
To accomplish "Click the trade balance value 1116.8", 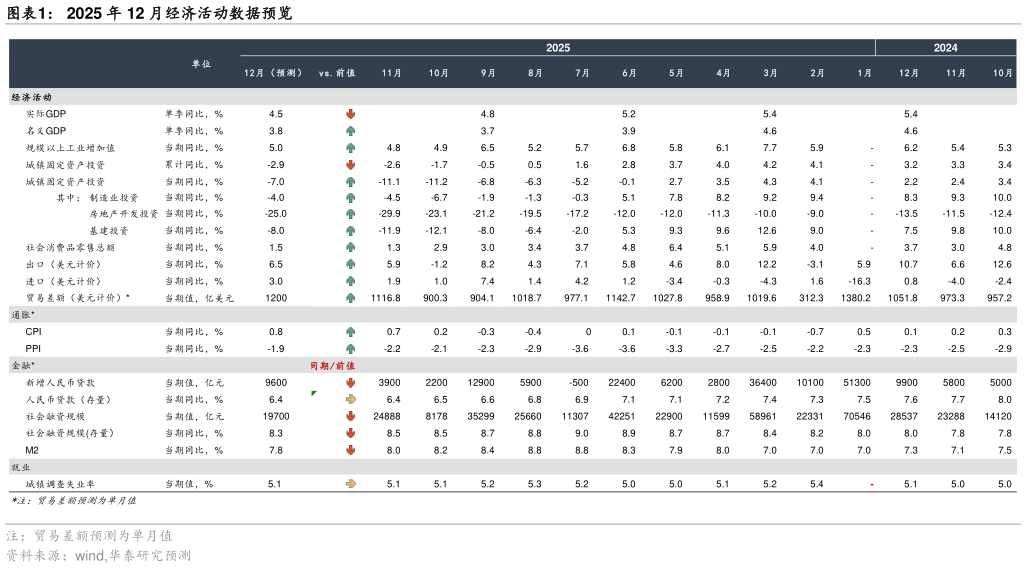I will click(x=386, y=298).
